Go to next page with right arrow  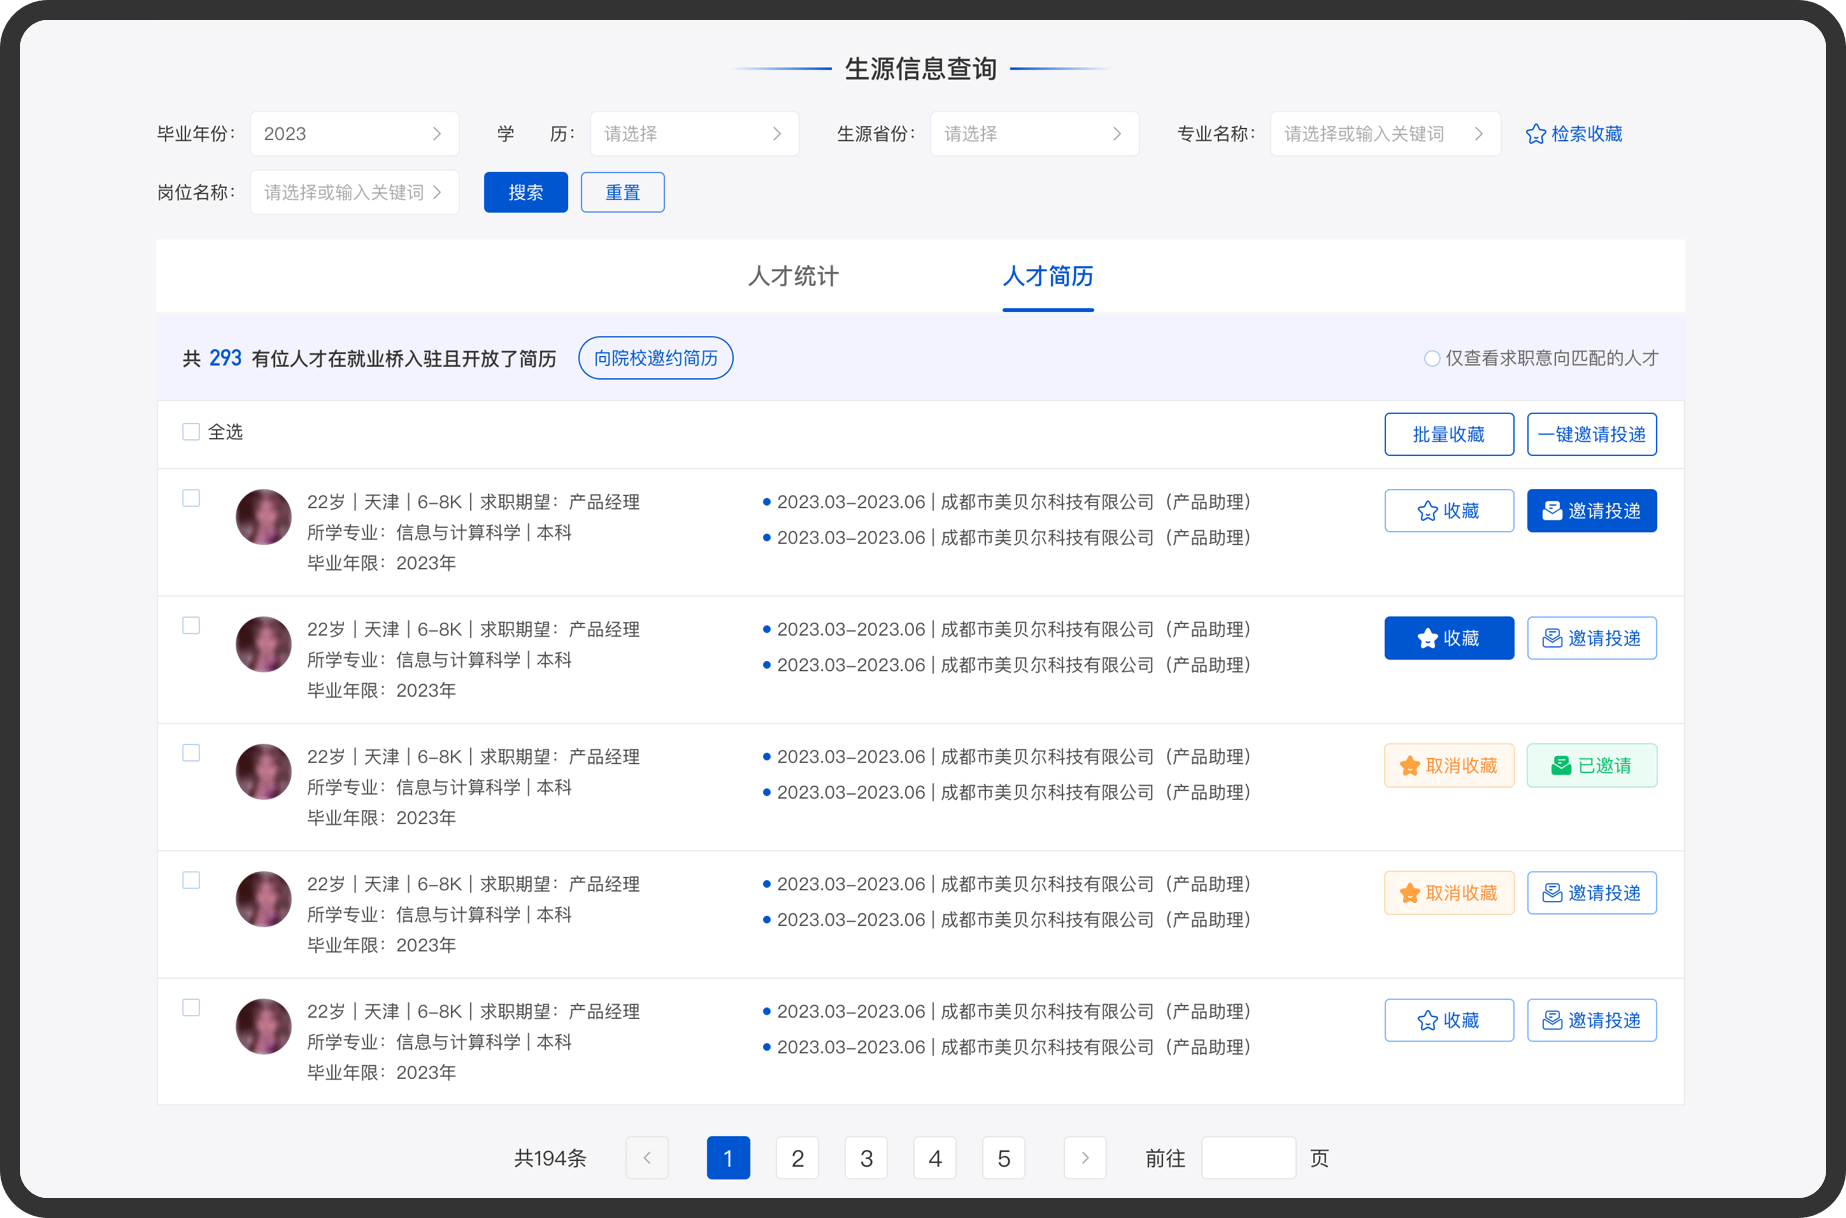(1085, 1158)
